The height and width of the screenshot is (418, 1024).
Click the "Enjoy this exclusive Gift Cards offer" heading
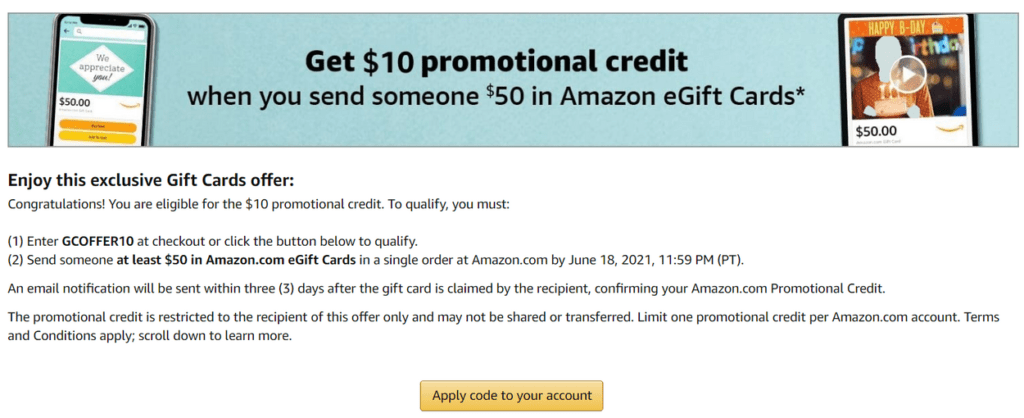(150, 181)
